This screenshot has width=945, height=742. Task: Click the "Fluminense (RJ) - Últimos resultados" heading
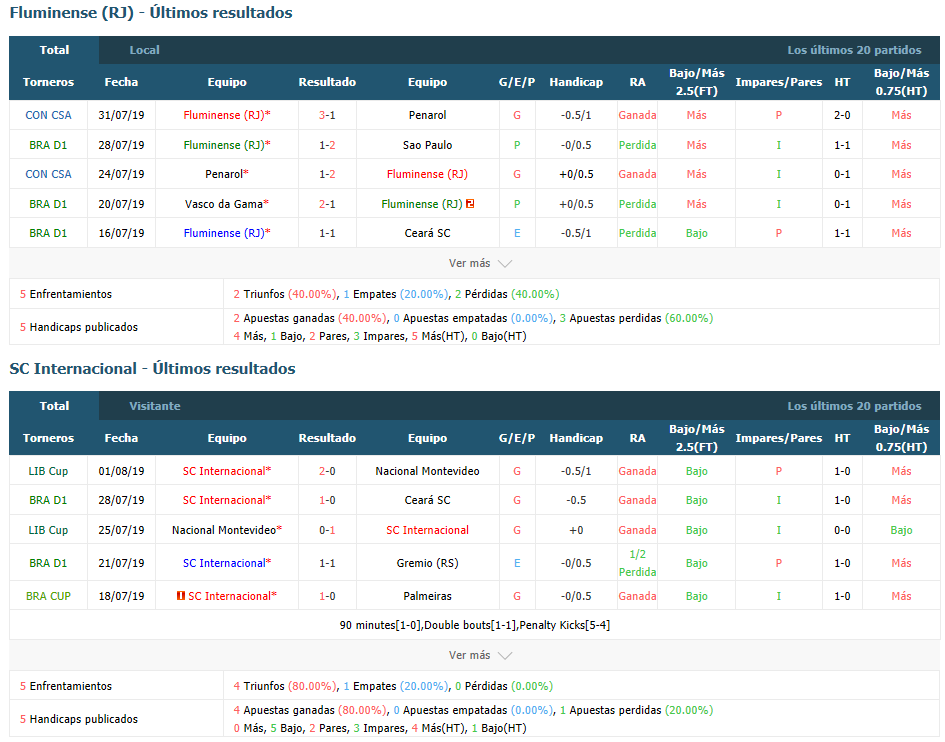151,13
